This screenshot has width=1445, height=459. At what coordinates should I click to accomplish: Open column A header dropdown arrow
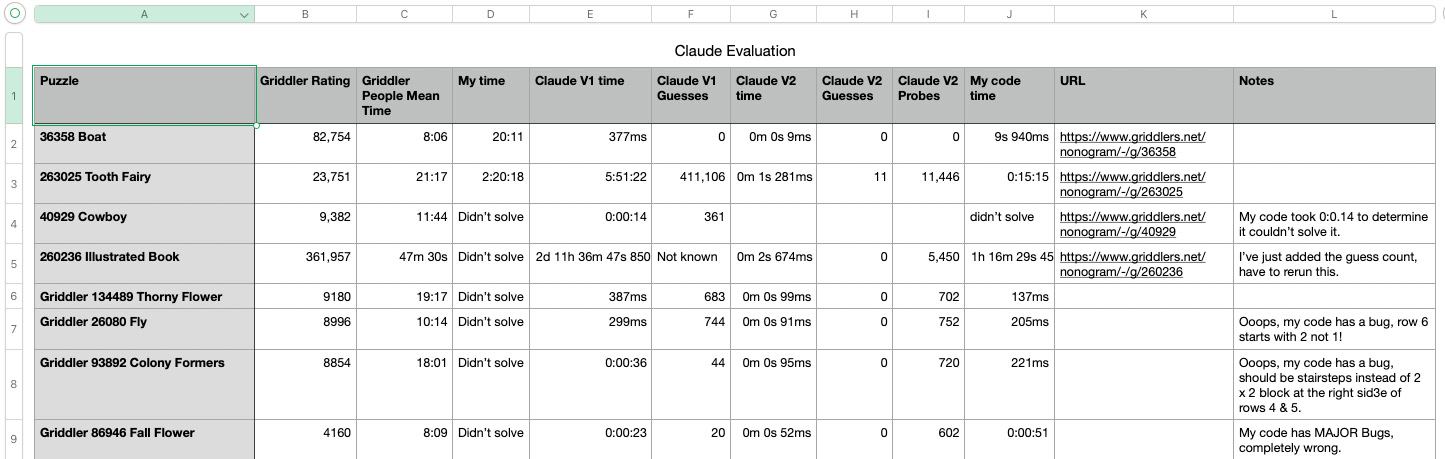[x=244, y=15]
